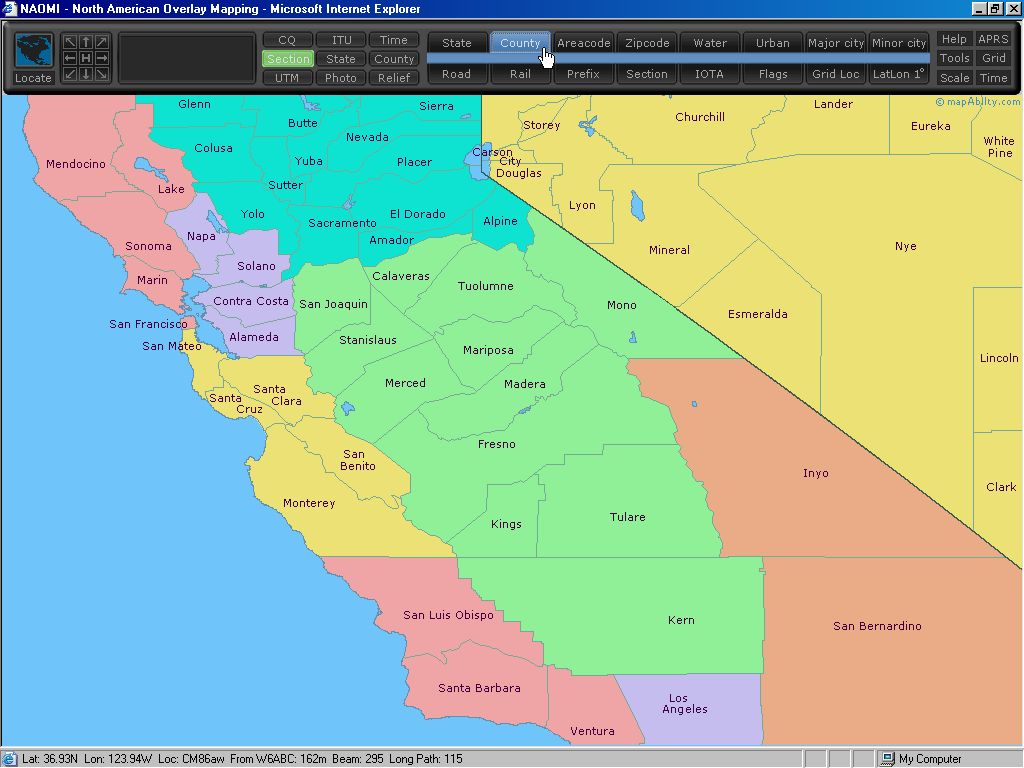1024x768 pixels.
Task: Select Time mode next to ITU
Action: [x=394, y=40]
